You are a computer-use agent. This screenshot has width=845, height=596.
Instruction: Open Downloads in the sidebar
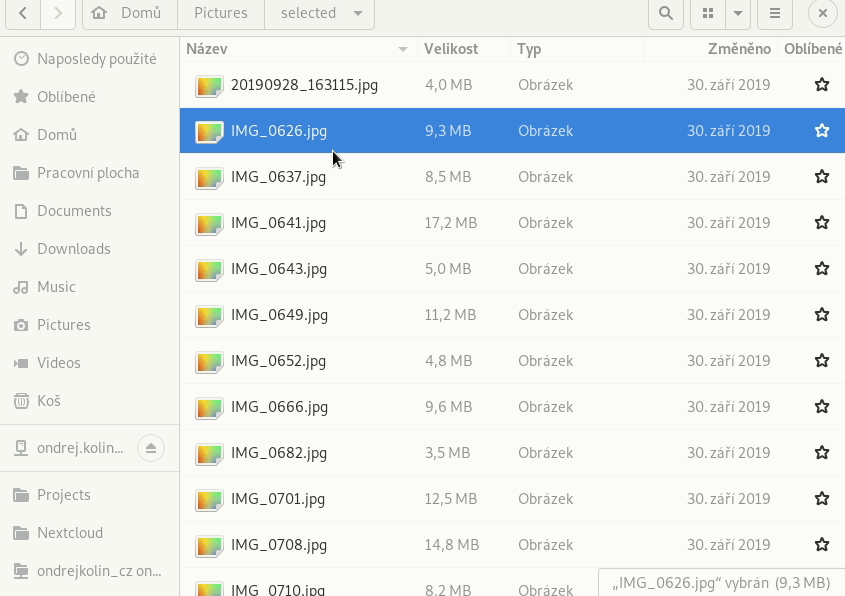click(x=89, y=249)
